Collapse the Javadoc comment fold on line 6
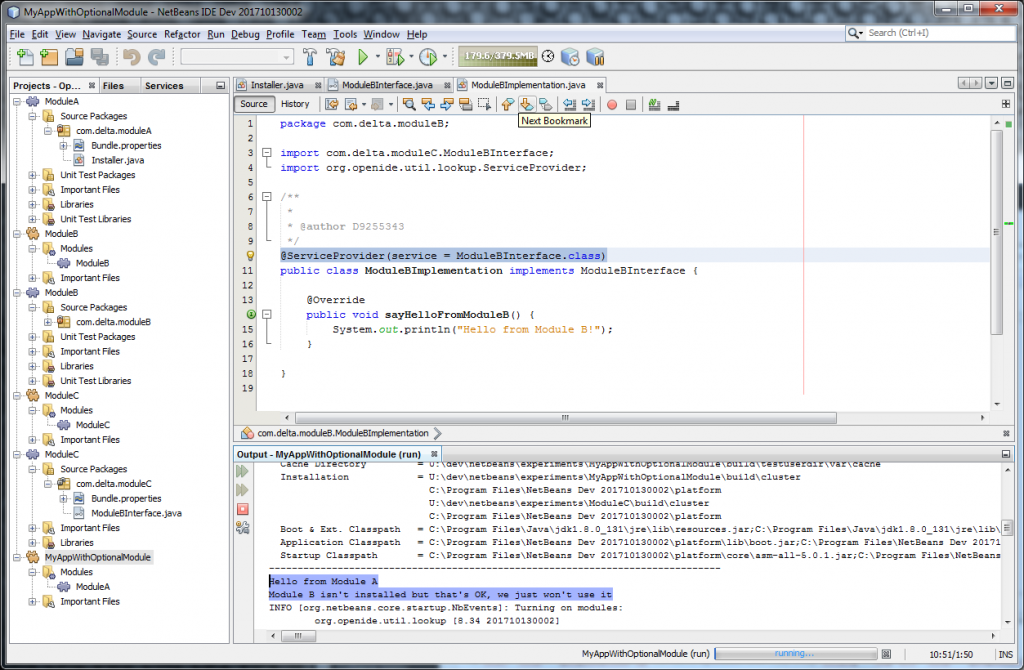The height and width of the screenshot is (670, 1024). tap(266, 197)
